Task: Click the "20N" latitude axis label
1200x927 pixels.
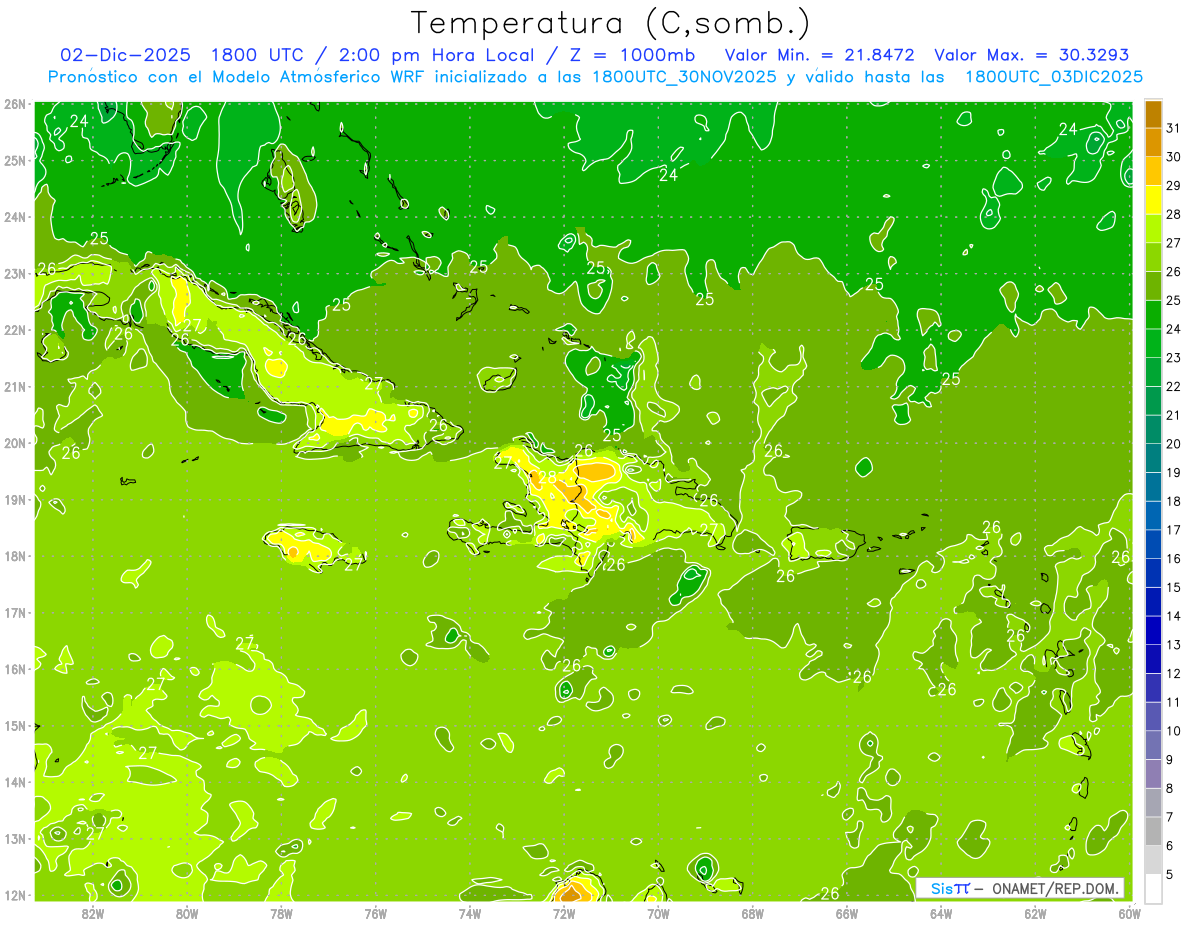Action: [x=14, y=443]
